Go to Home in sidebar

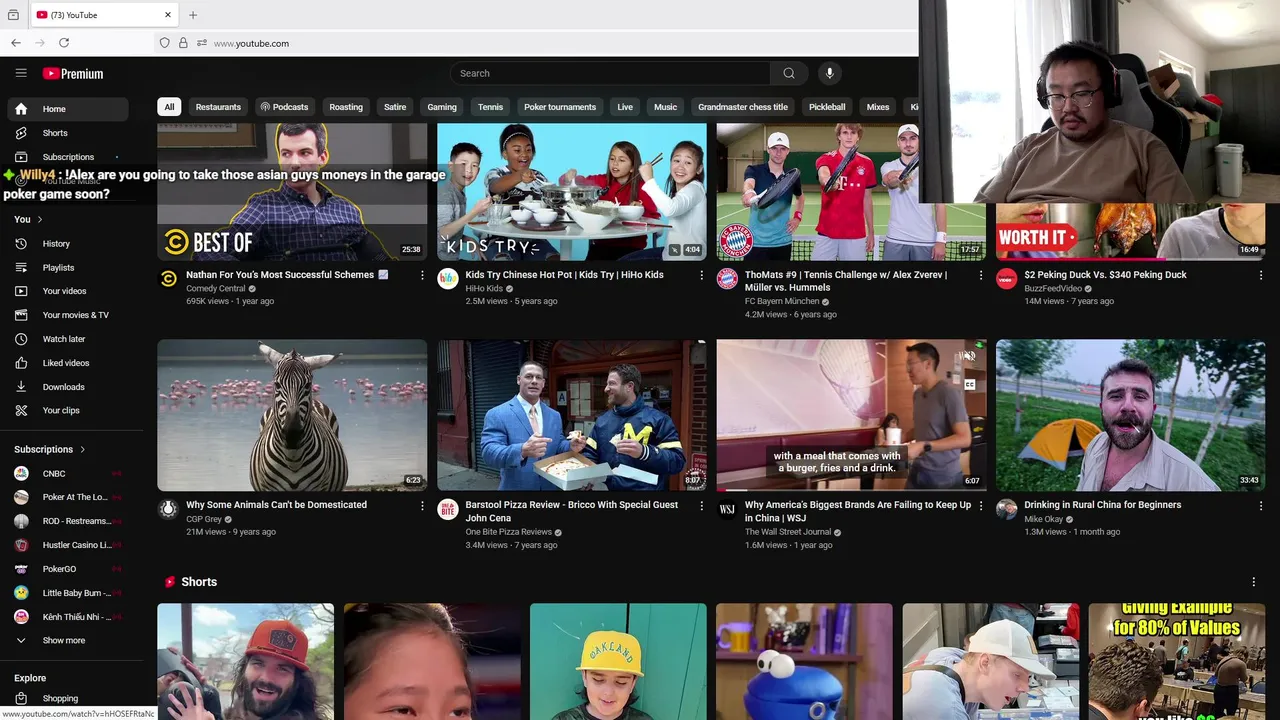click(x=68, y=109)
